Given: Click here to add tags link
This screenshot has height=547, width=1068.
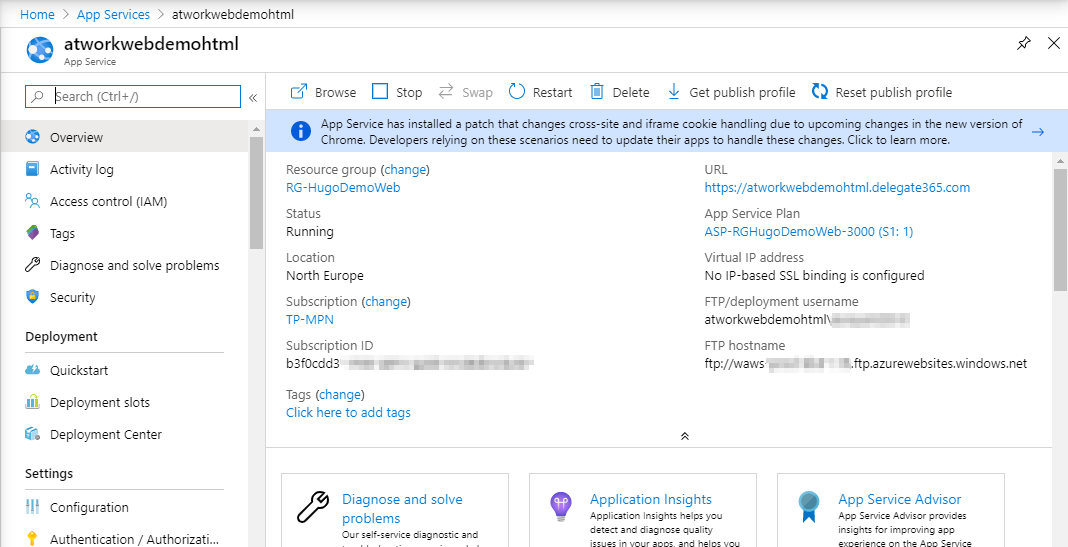Looking at the screenshot, I should click(x=348, y=413).
